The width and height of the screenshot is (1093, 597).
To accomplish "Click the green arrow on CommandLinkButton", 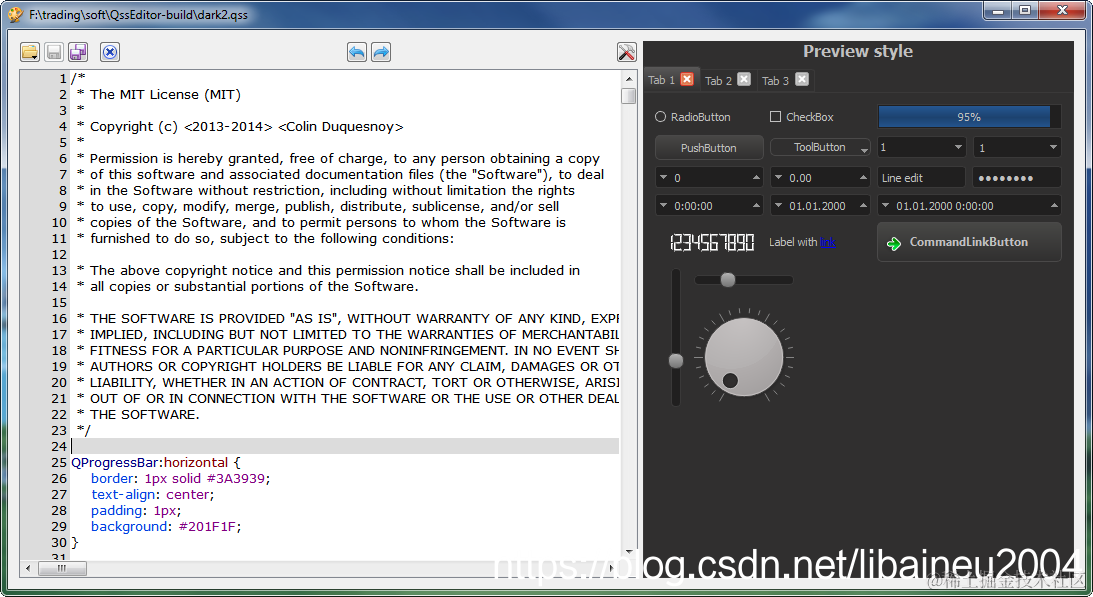I will click(x=894, y=243).
